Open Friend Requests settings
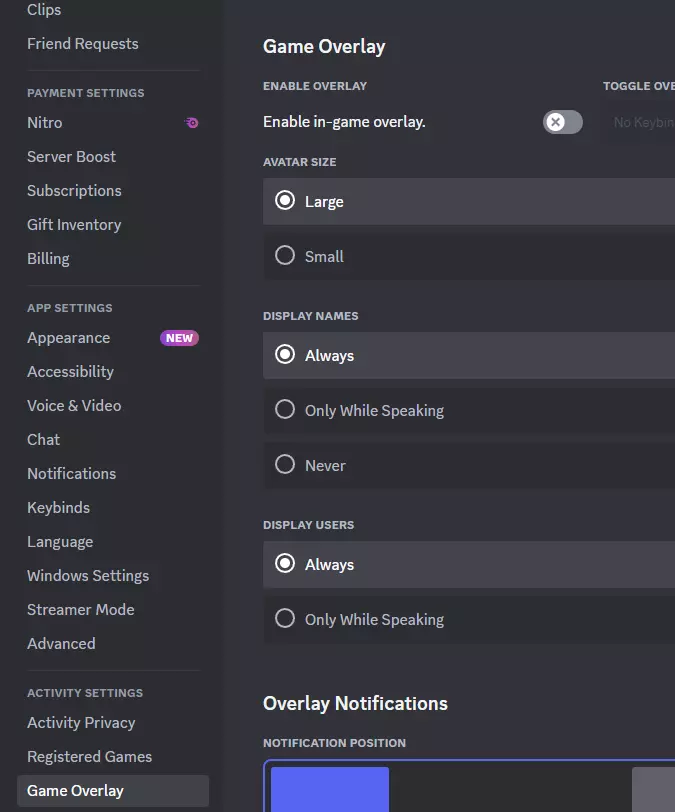 pos(83,44)
